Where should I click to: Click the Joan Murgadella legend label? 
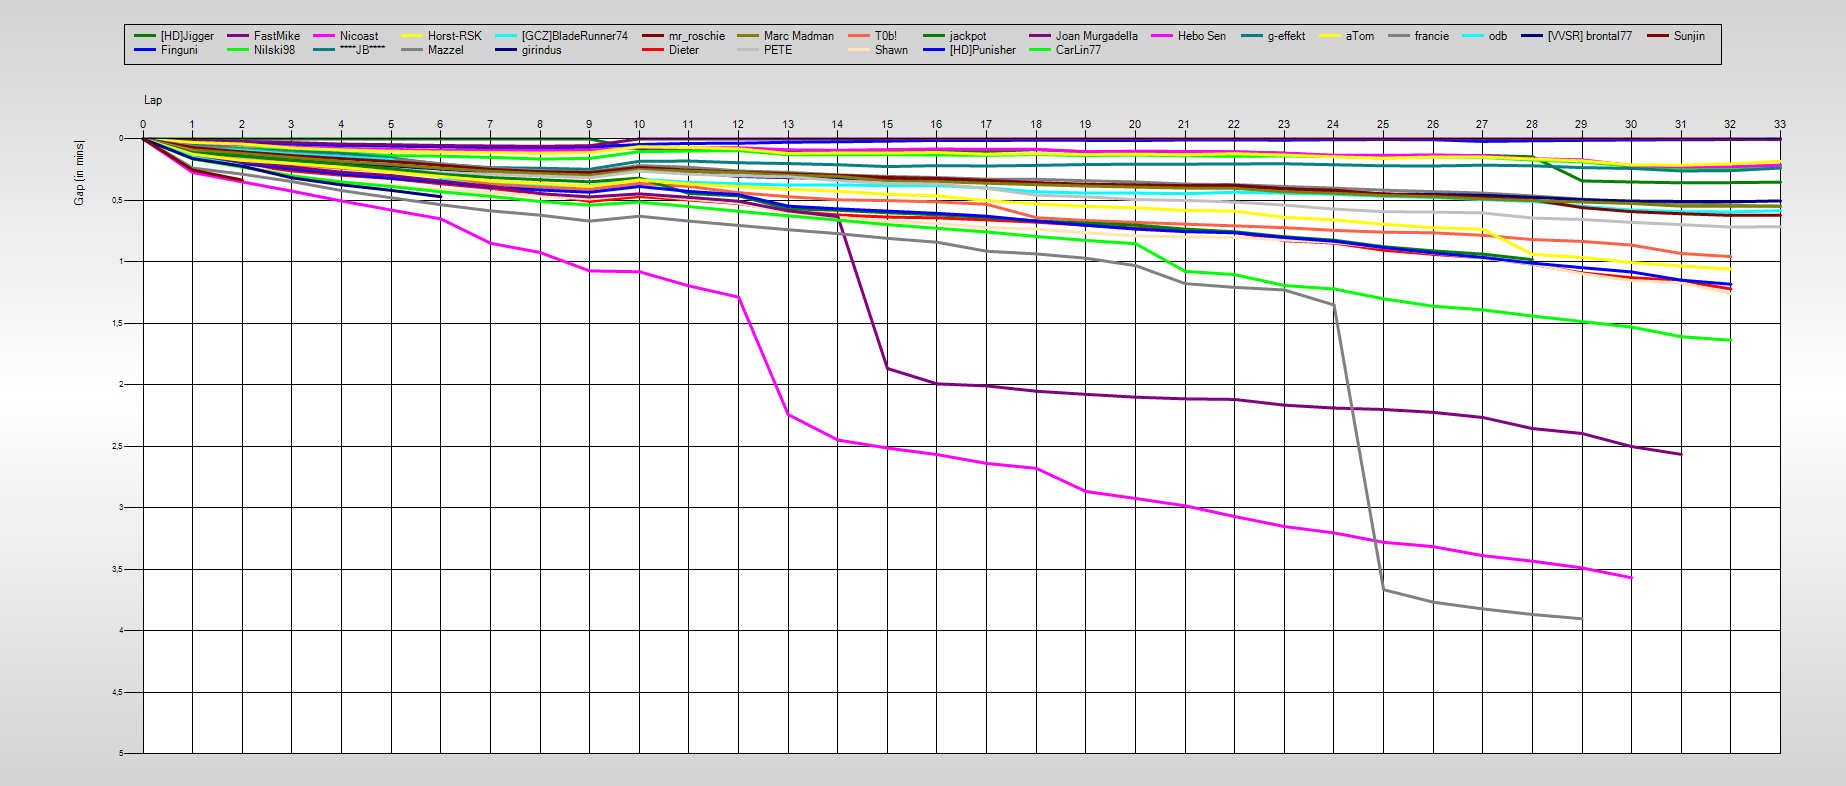click(1096, 36)
